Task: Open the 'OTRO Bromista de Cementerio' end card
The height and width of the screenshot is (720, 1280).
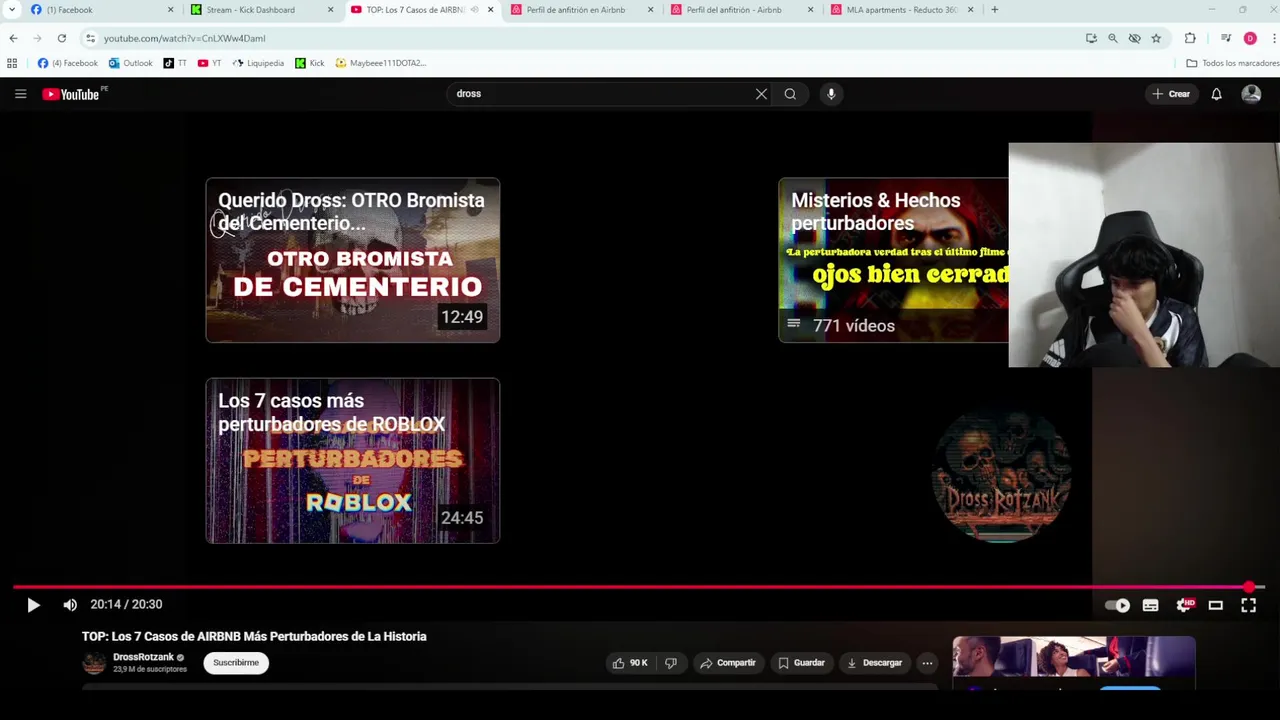Action: [x=353, y=260]
